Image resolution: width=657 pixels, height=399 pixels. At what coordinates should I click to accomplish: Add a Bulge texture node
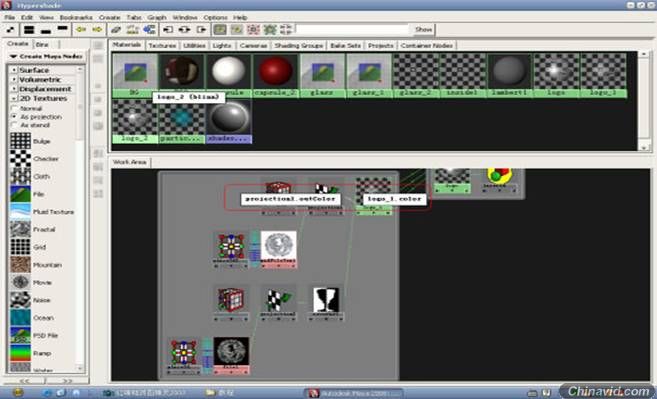click(x=20, y=141)
